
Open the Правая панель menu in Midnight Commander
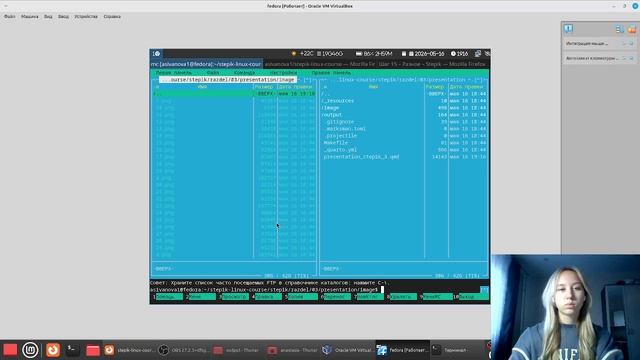coord(331,73)
